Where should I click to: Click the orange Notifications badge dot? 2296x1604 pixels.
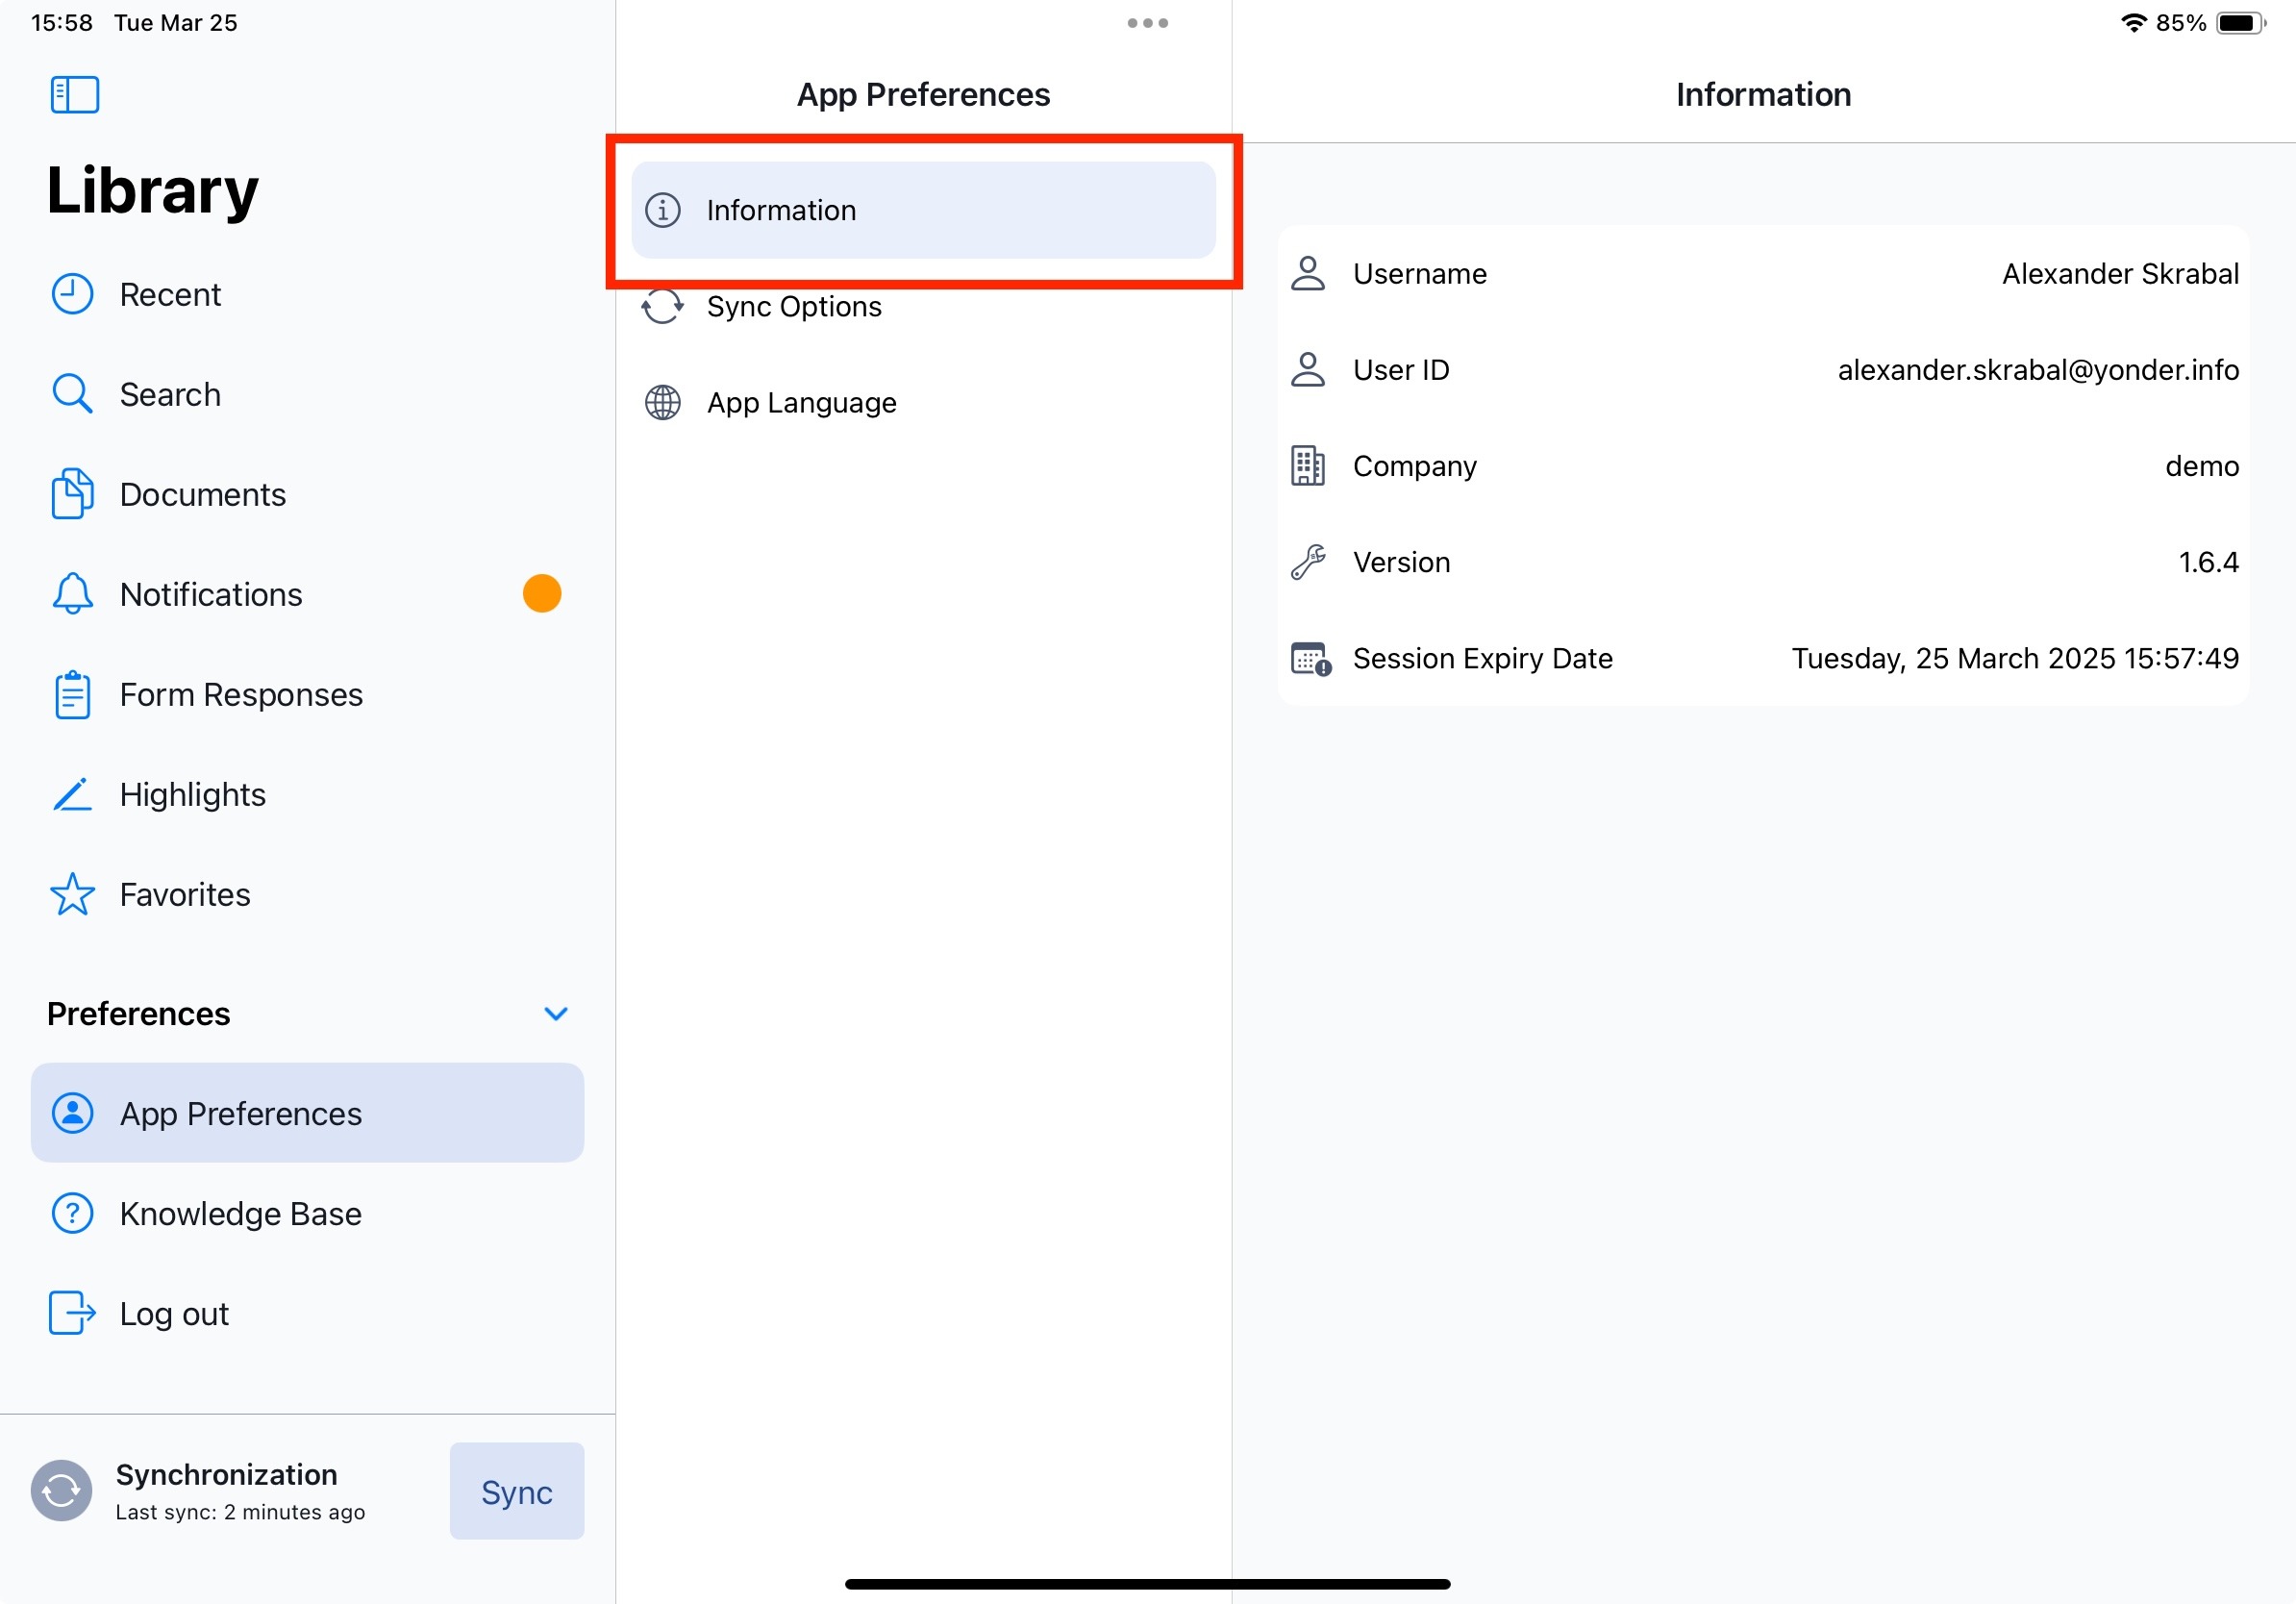pyautogui.click(x=542, y=594)
